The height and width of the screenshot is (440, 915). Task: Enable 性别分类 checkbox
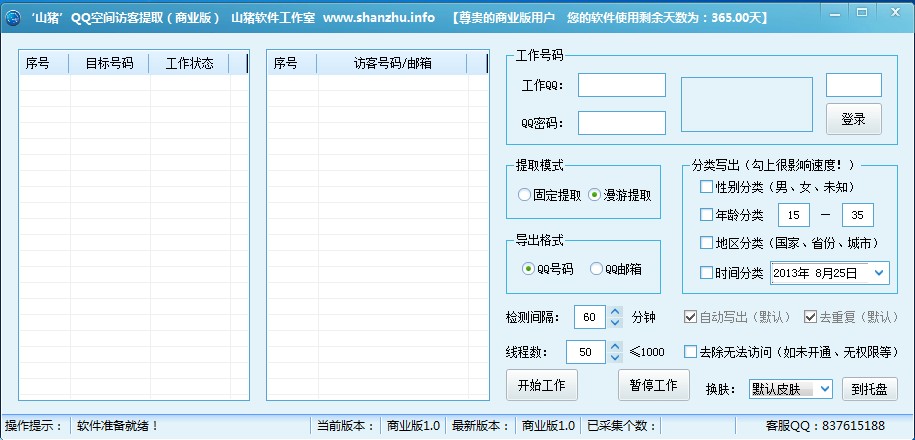[706, 187]
